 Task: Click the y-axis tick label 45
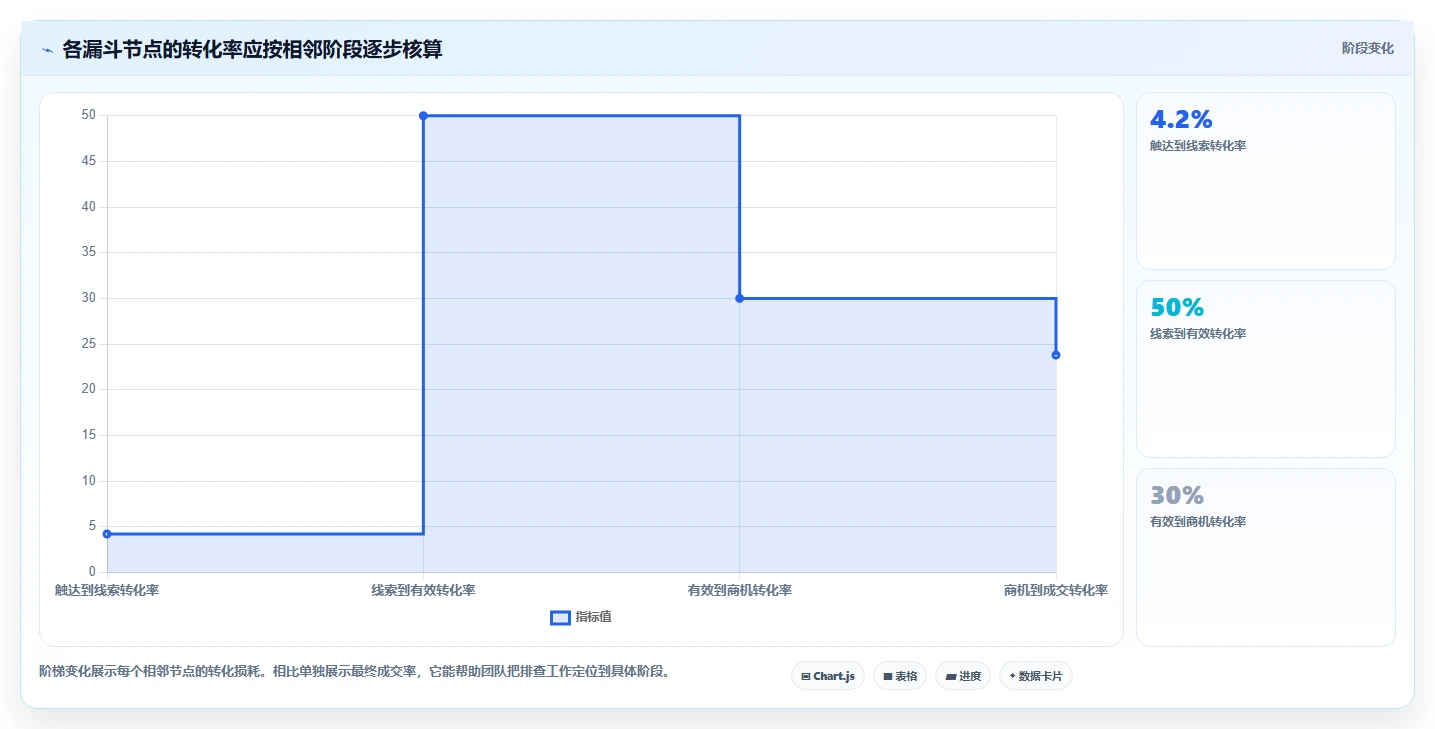pyautogui.click(x=88, y=161)
